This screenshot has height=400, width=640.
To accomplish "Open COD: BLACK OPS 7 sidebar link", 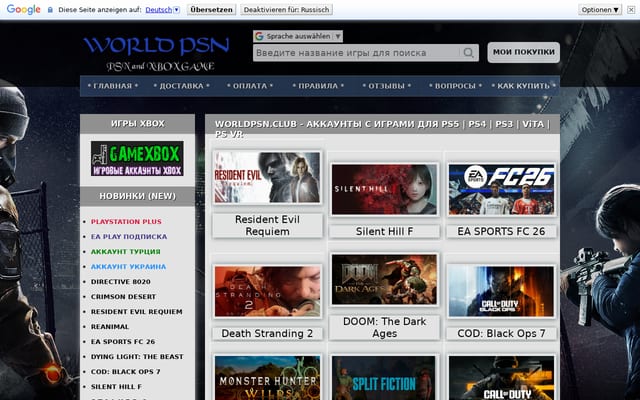I will point(125,372).
